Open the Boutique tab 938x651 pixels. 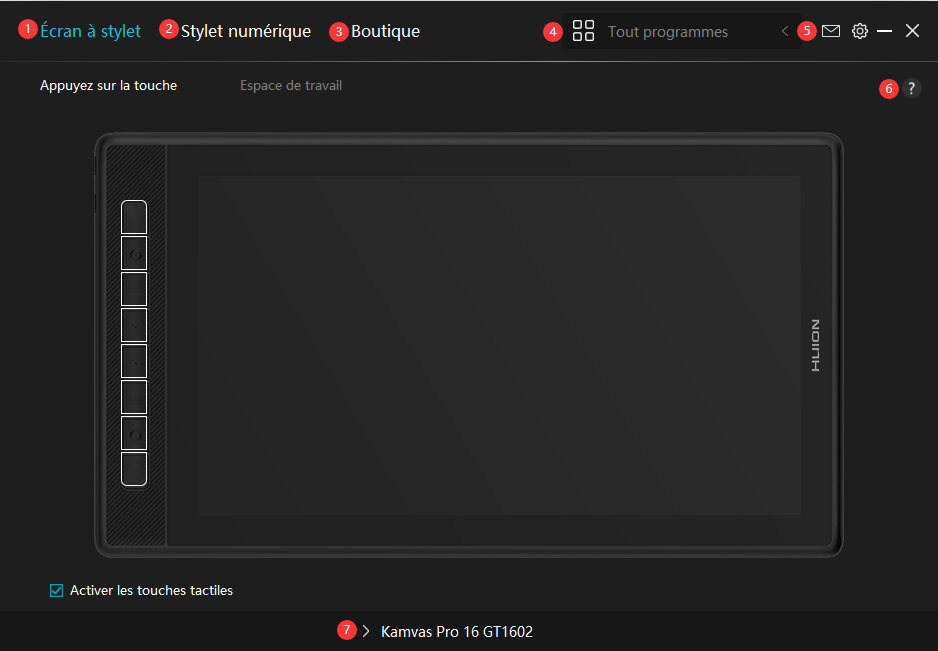coord(385,31)
